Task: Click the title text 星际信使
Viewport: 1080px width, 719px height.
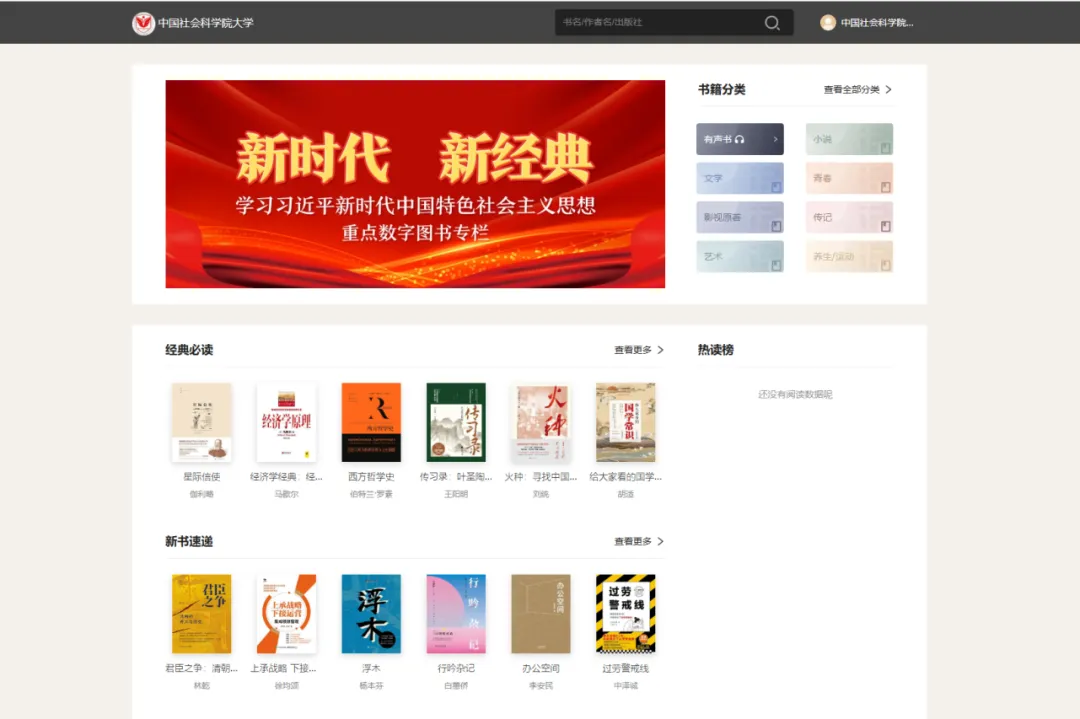Action: click(201, 477)
